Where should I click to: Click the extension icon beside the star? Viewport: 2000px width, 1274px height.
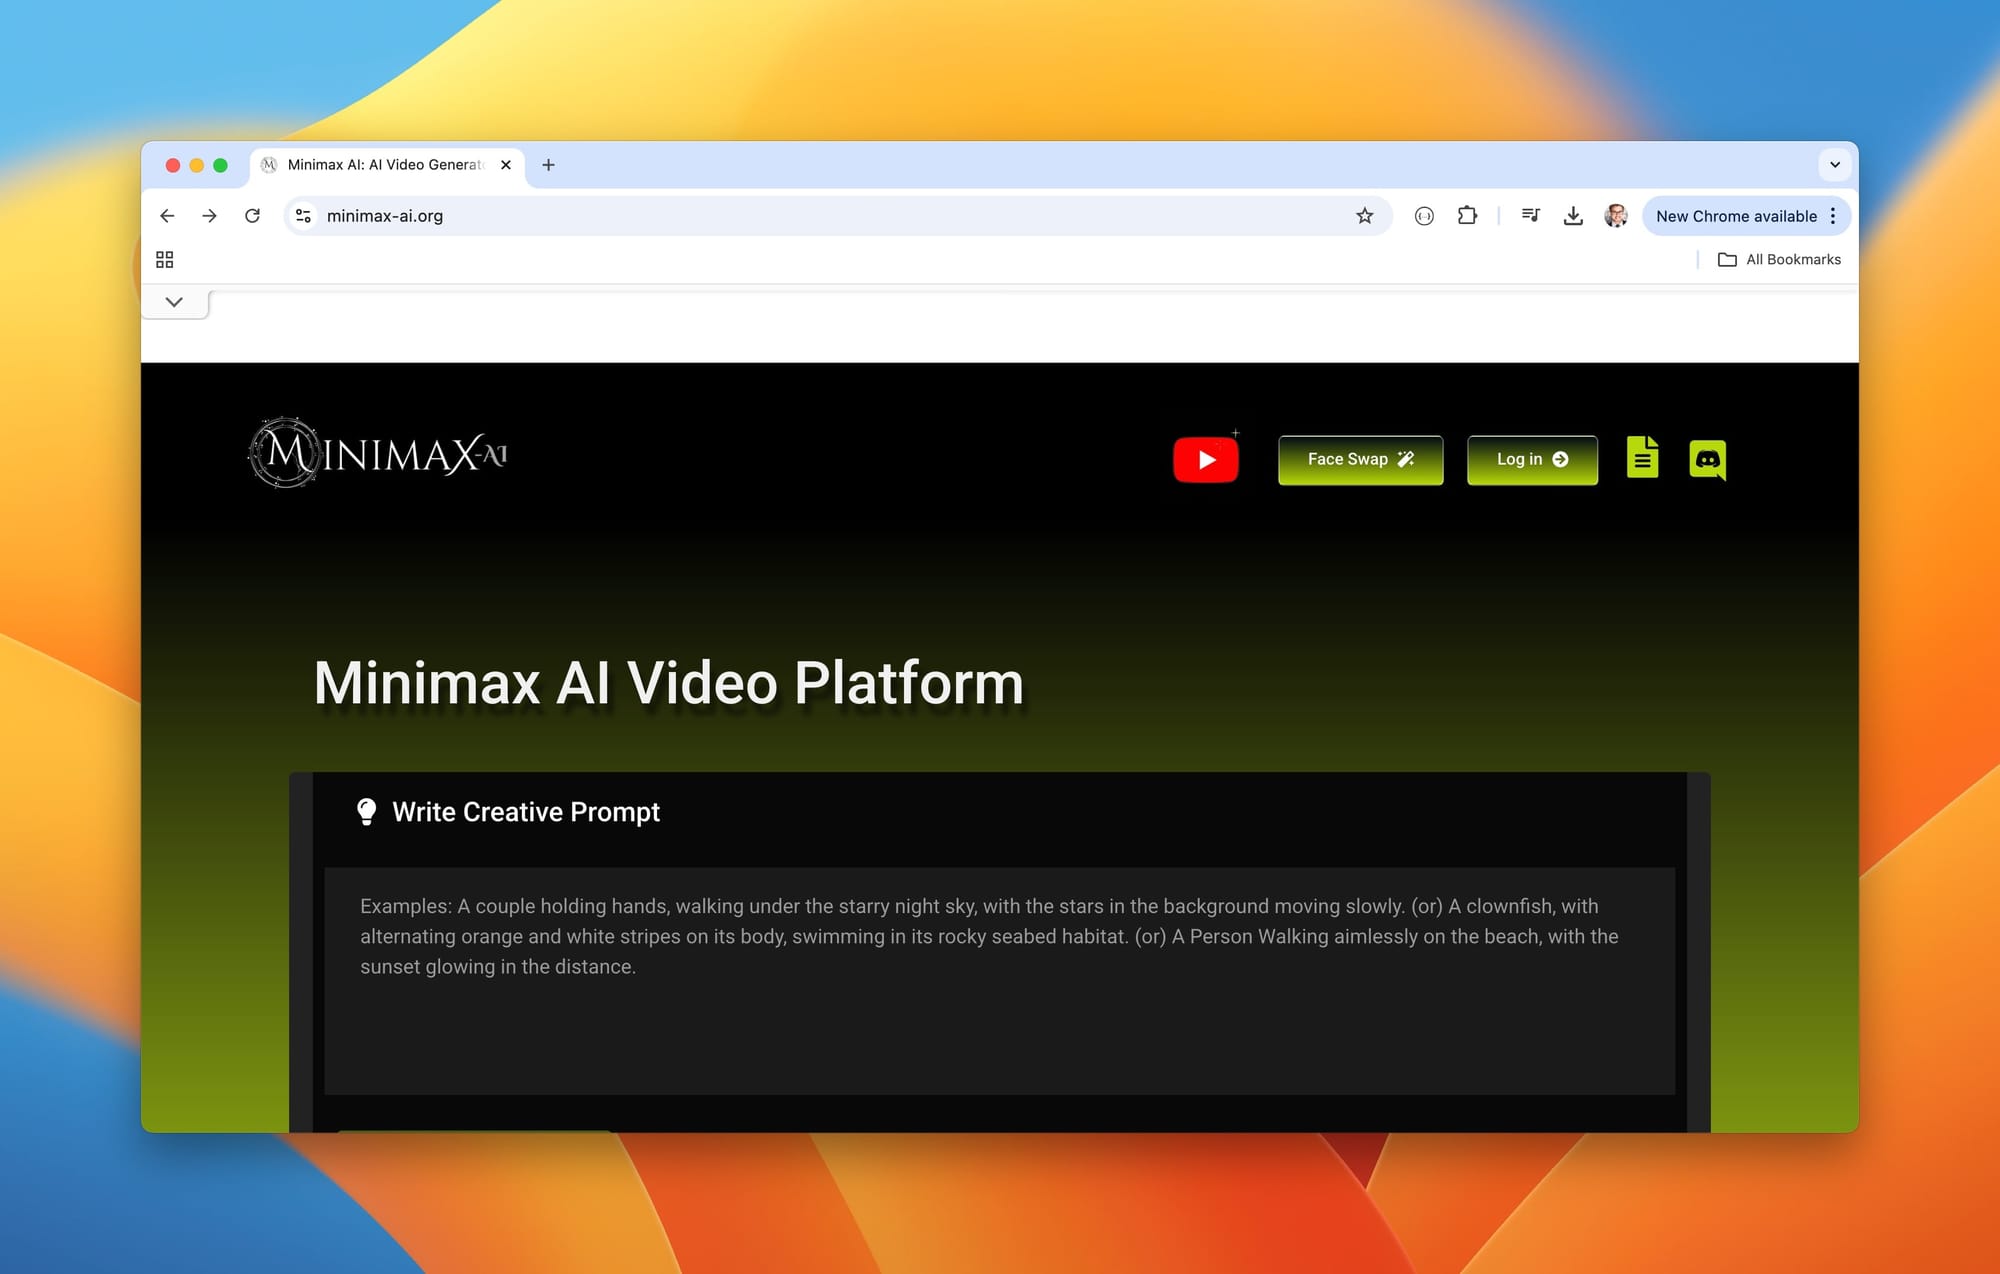pos(1424,216)
